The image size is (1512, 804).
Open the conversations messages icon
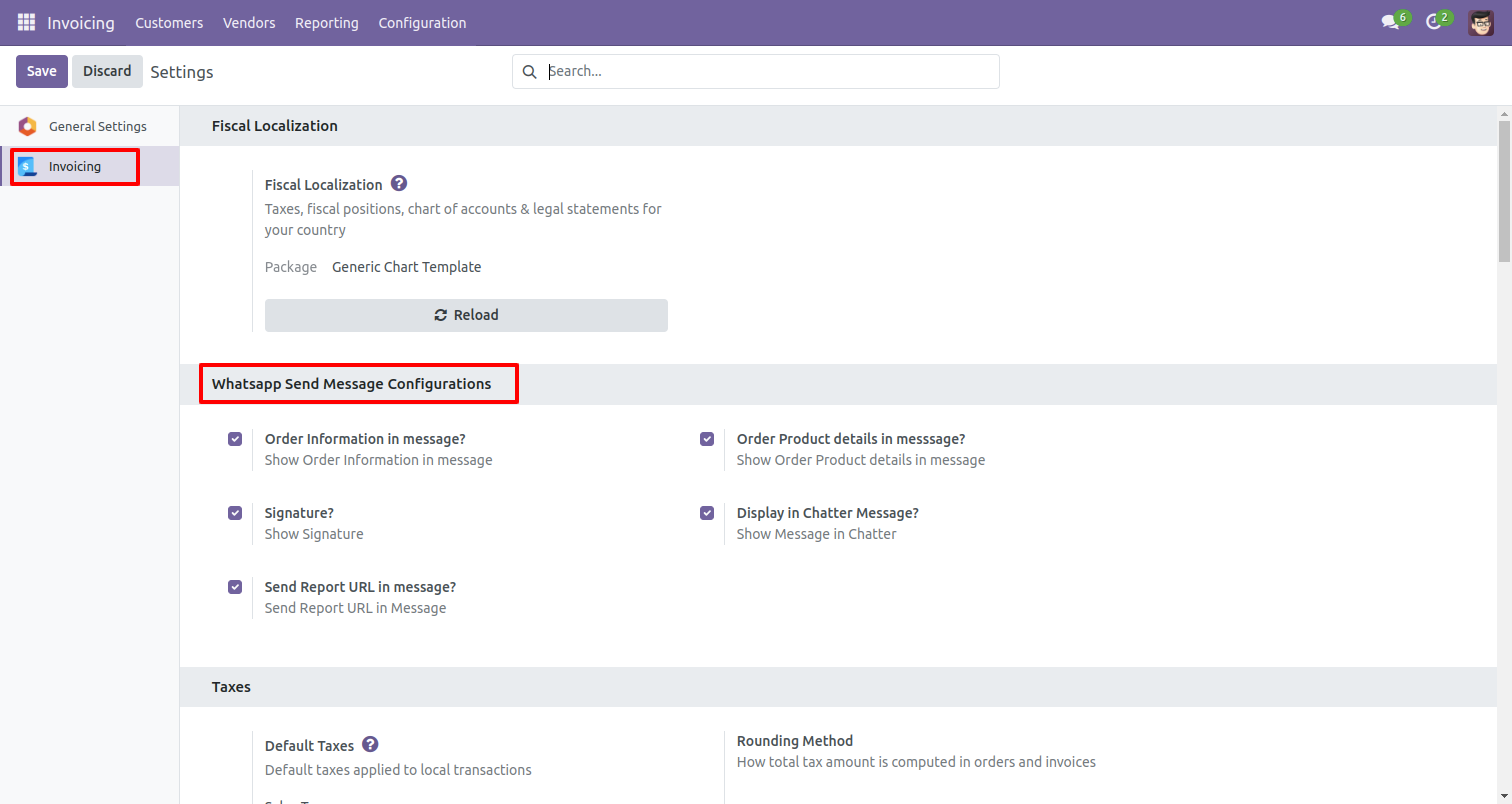click(1389, 22)
